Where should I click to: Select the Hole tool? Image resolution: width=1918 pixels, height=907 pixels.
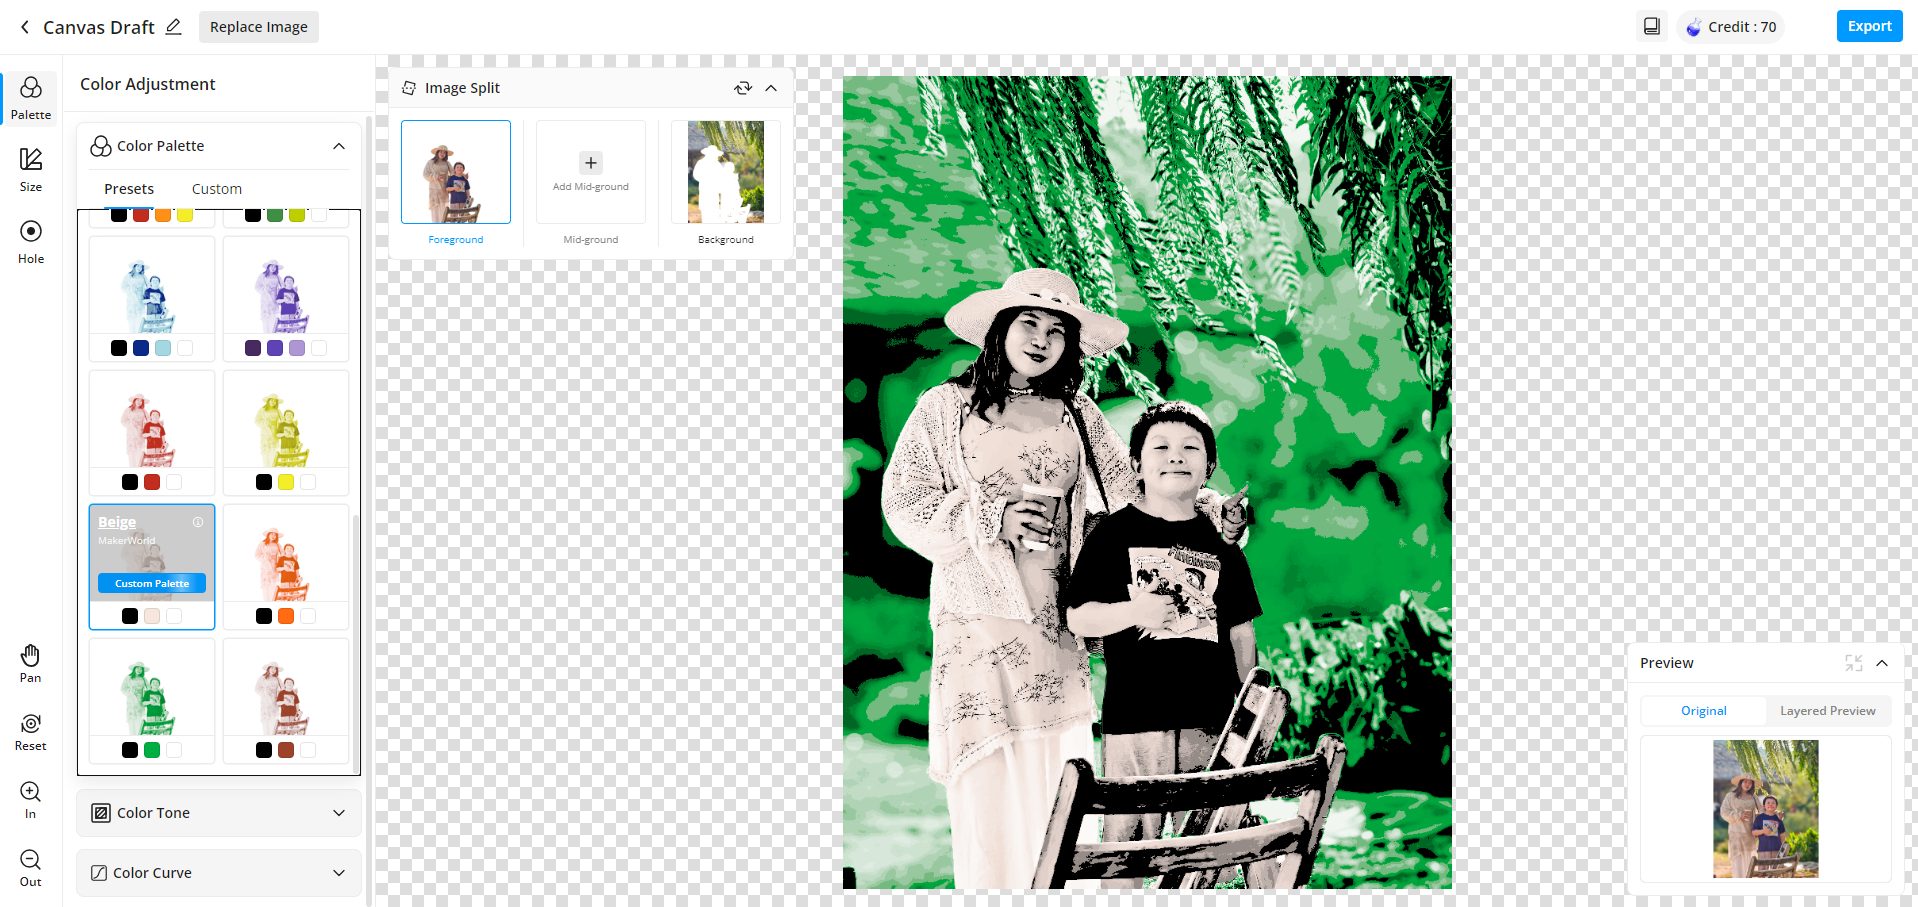click(31, 241)
